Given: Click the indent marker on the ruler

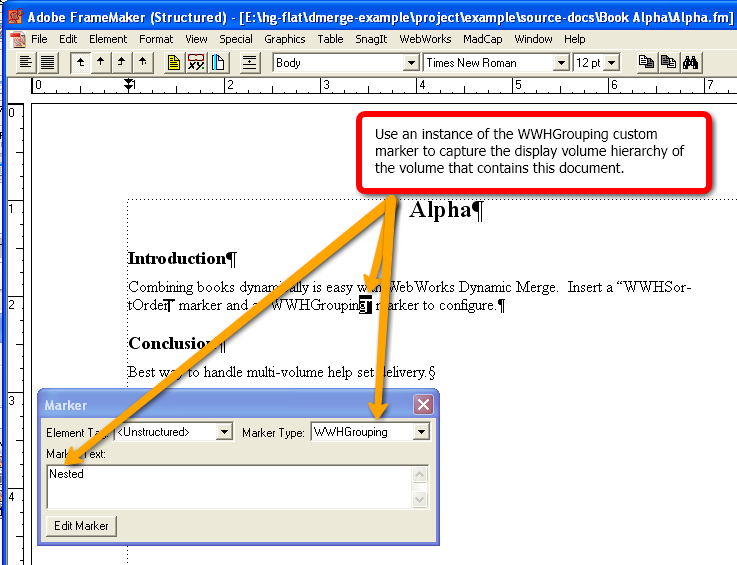Looking at the screenshot, I should (x=129, y=86).
